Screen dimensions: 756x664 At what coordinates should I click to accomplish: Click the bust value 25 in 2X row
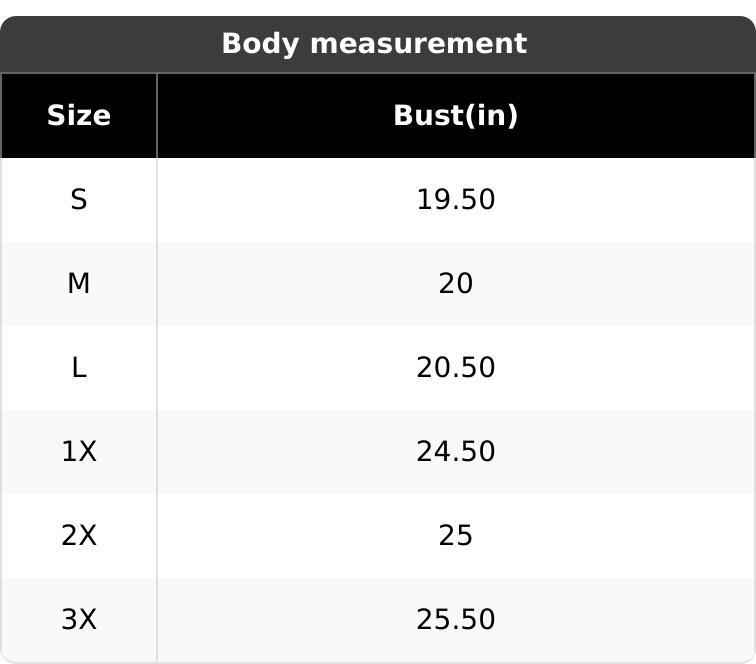coord(455,536)
